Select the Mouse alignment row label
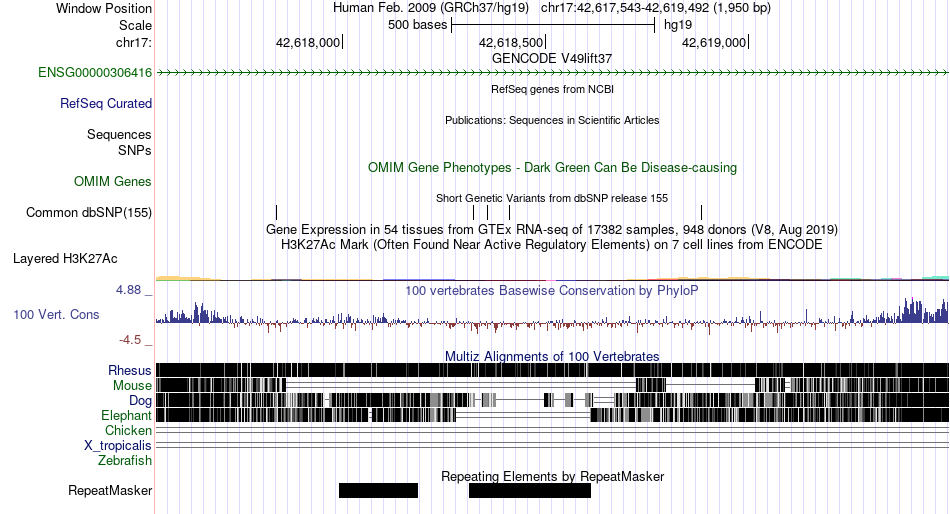This screenshot has width=950, height=514. pos(132,386)
